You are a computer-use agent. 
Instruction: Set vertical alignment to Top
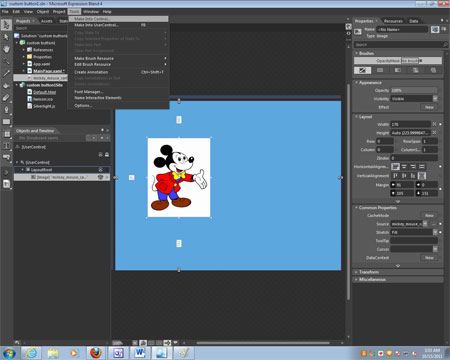pos(395,176)
